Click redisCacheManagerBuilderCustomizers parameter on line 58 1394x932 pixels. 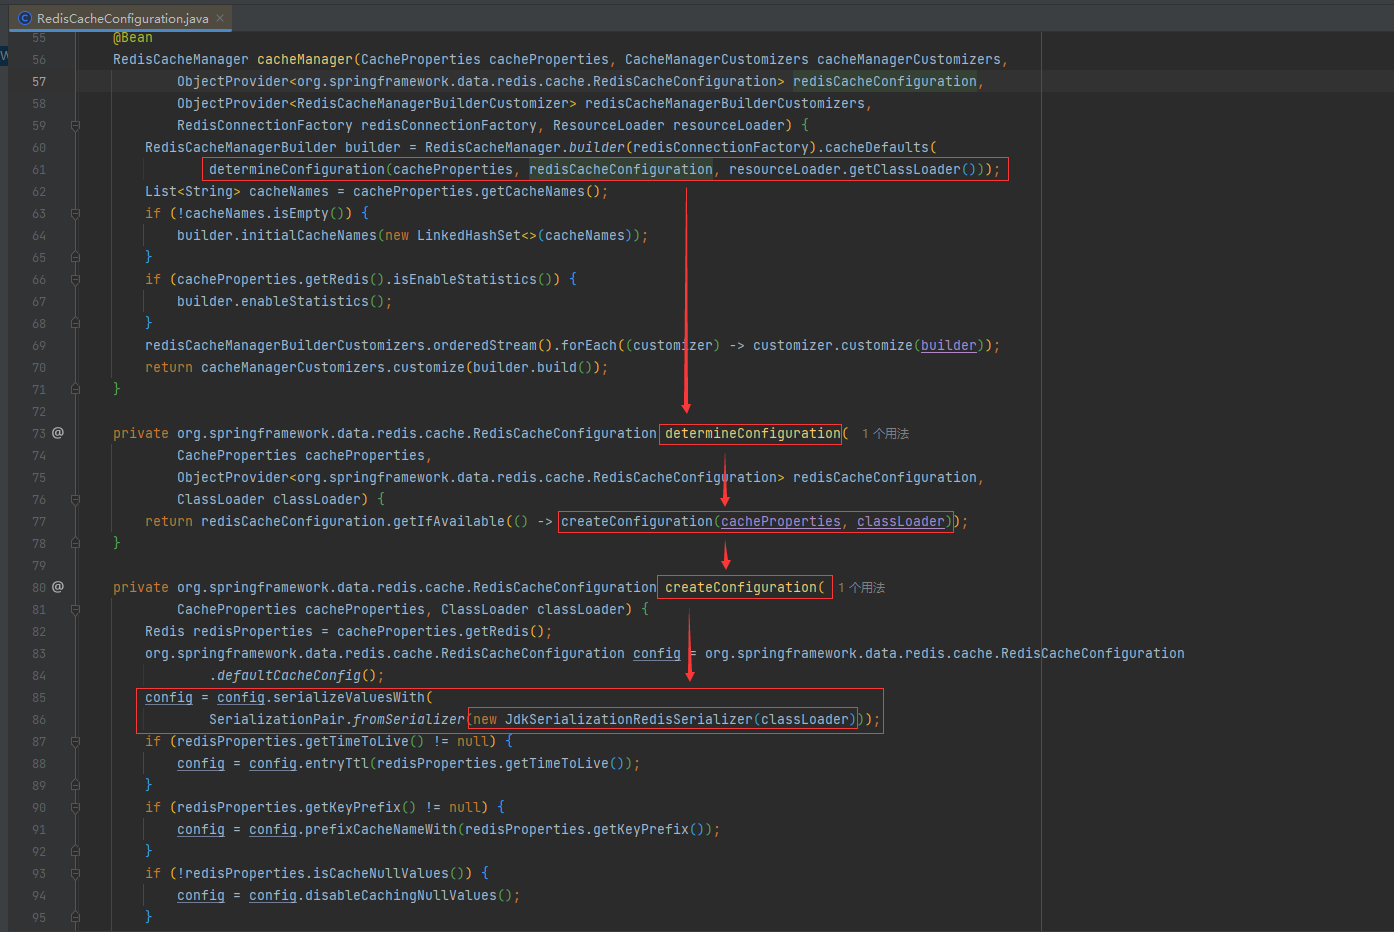point(725,104)
